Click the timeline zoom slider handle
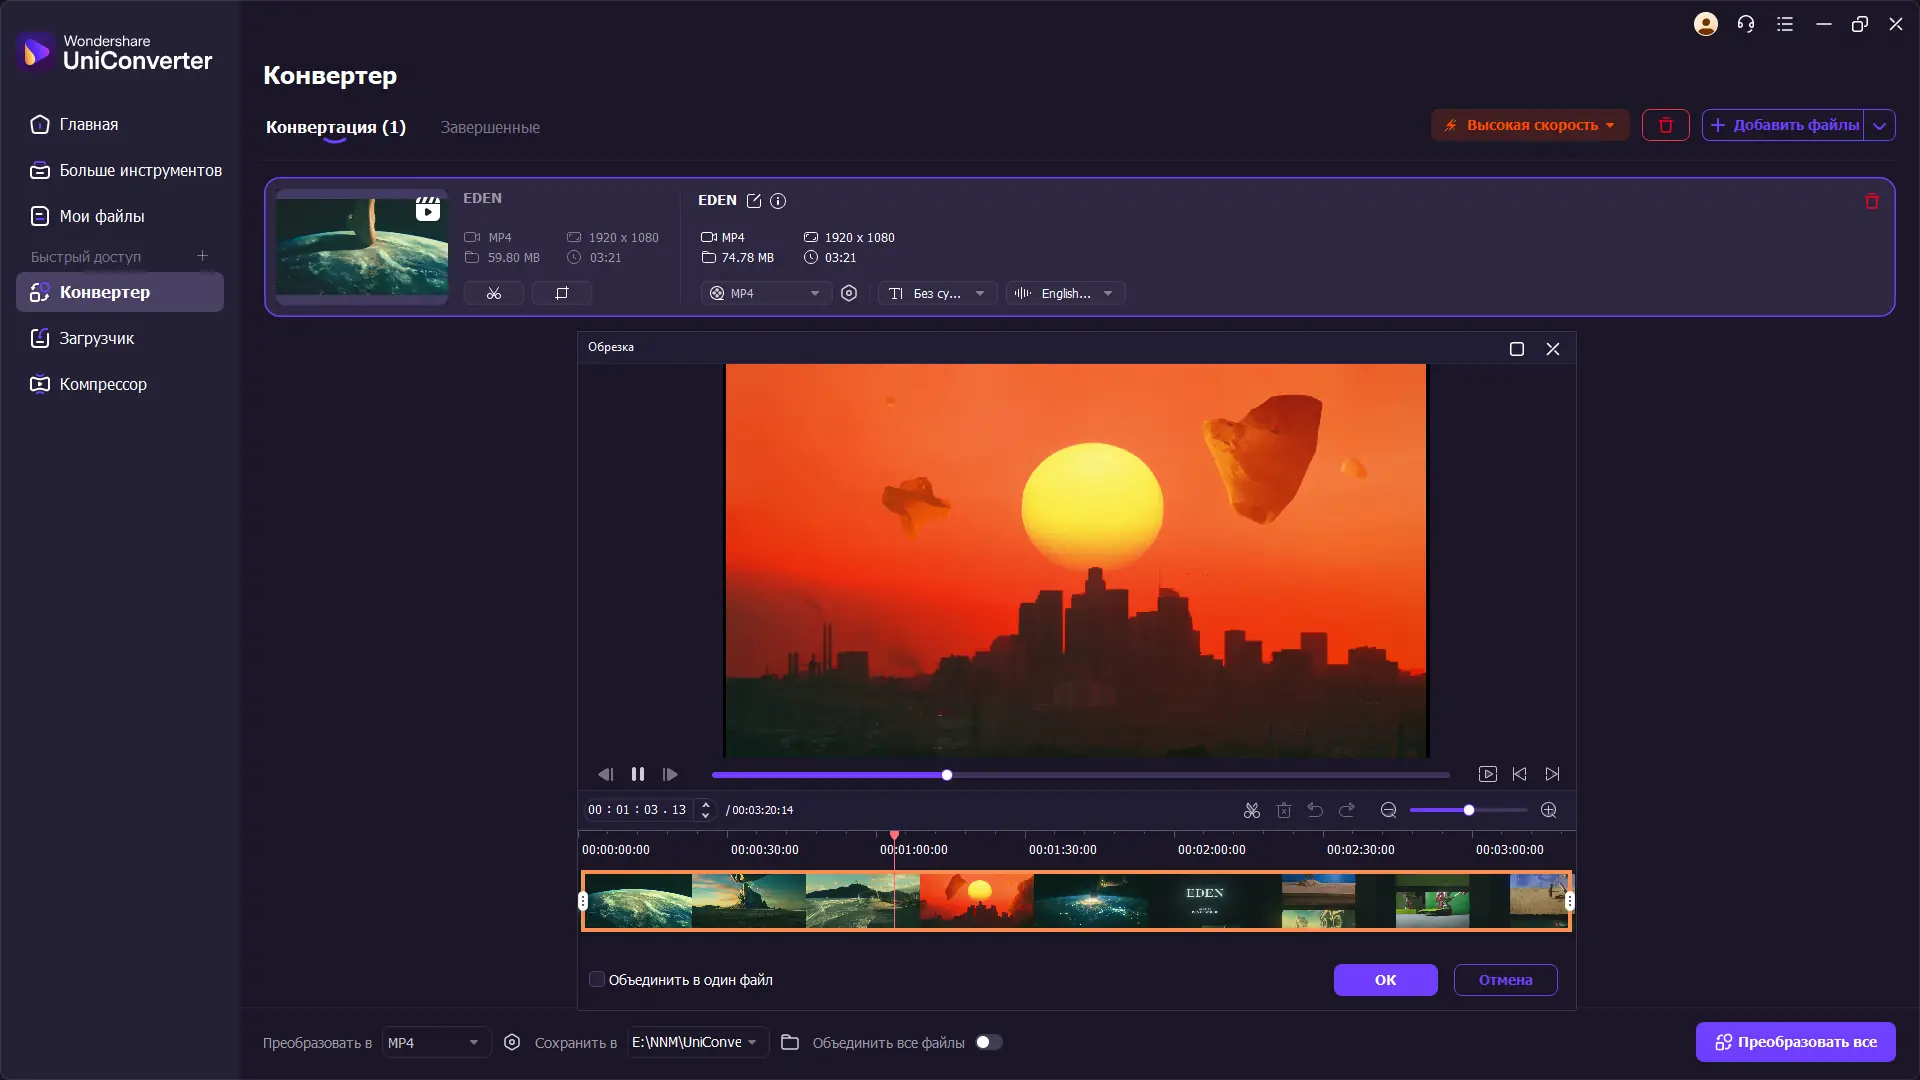This screenshot has width=1920, height=1080. (x=1469, y=810)
